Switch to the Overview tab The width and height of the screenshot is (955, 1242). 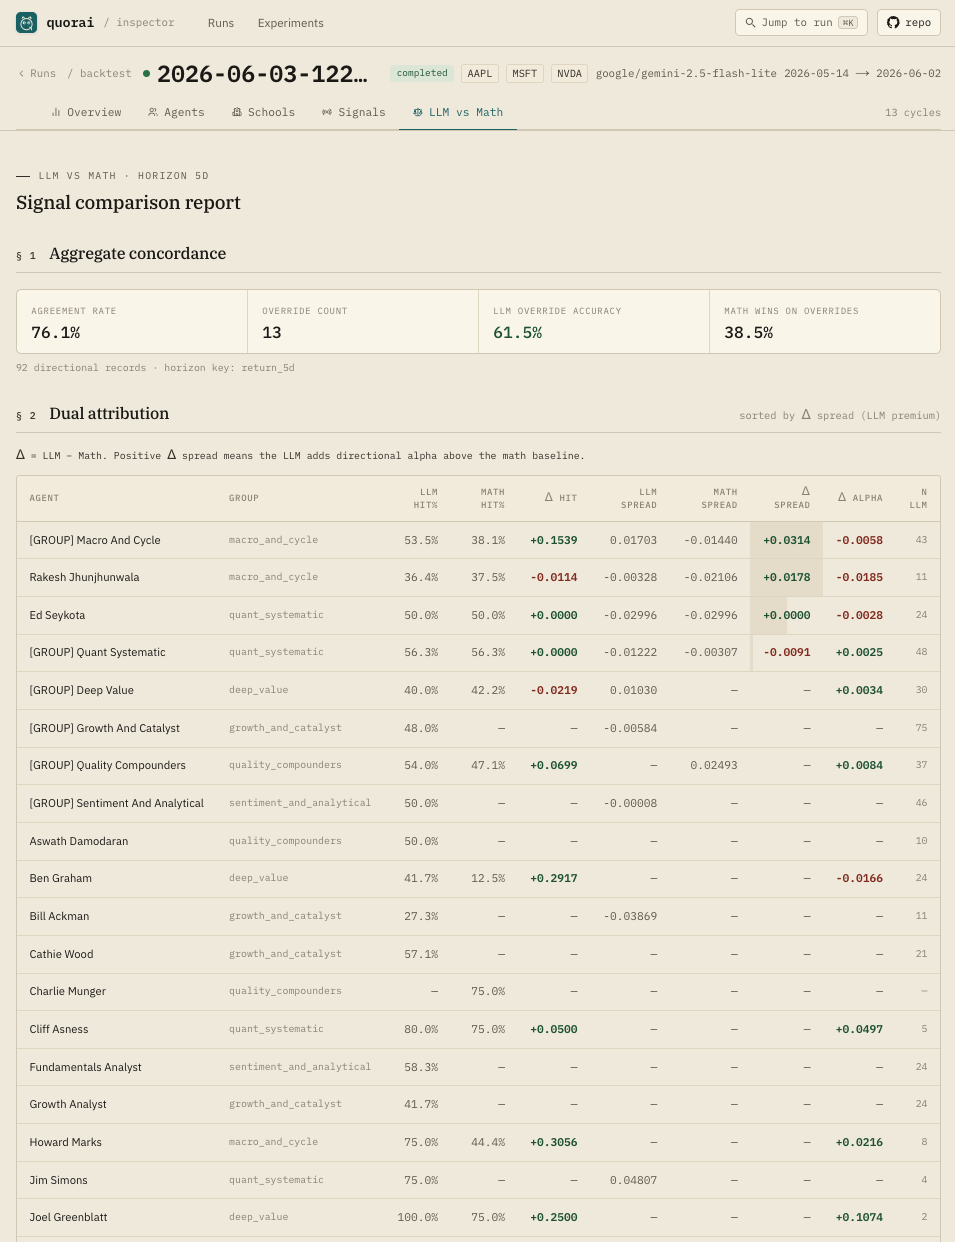point(86,112)
